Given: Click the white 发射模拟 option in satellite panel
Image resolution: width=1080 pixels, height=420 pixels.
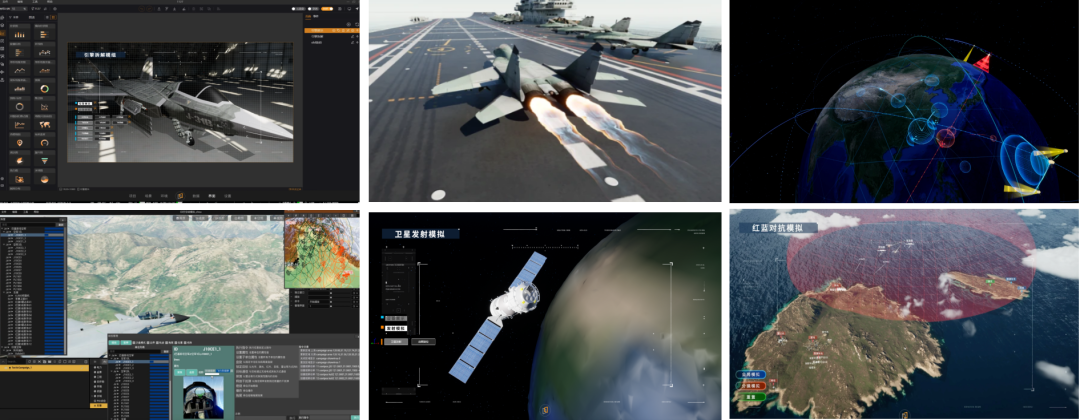Looking at the screenshot, I should (395, 329).
